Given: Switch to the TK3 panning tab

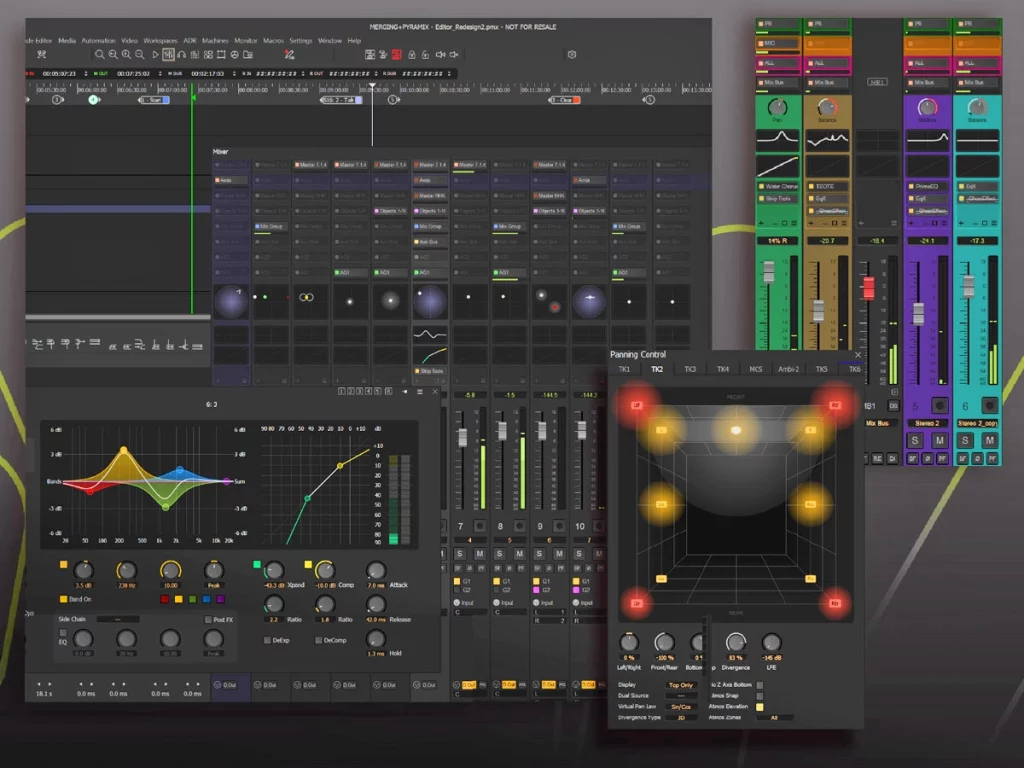Looking at the screenshot, I should point(689,369).
